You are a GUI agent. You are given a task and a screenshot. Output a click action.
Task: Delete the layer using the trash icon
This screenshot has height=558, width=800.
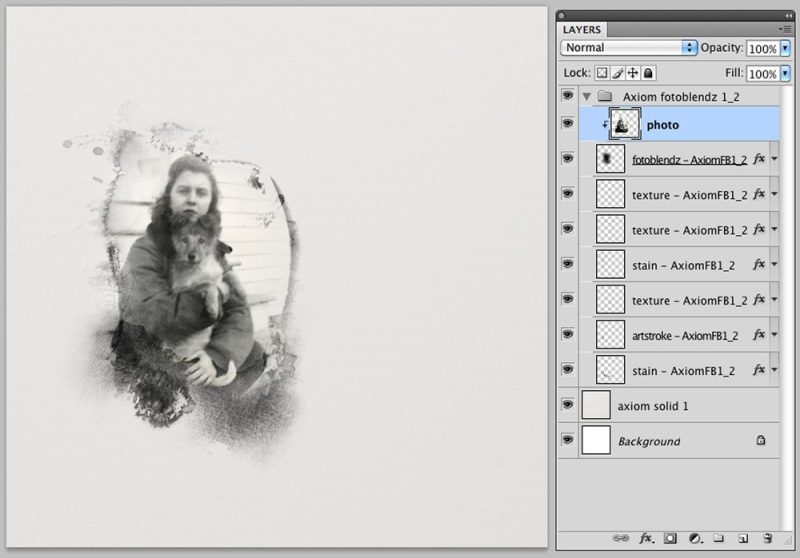click(x=767, y=539)
